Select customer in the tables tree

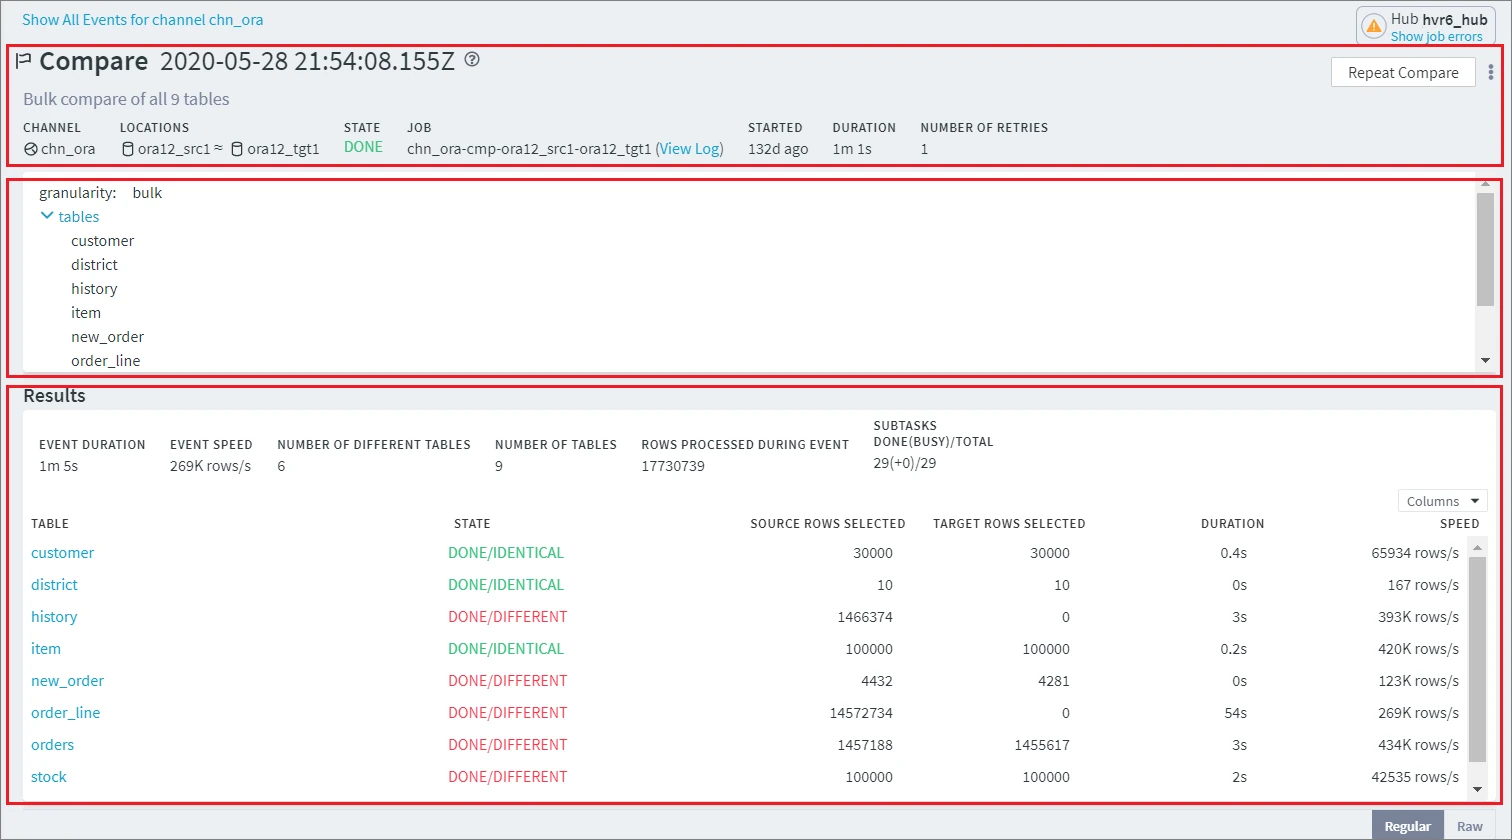[x=102, y=241]
